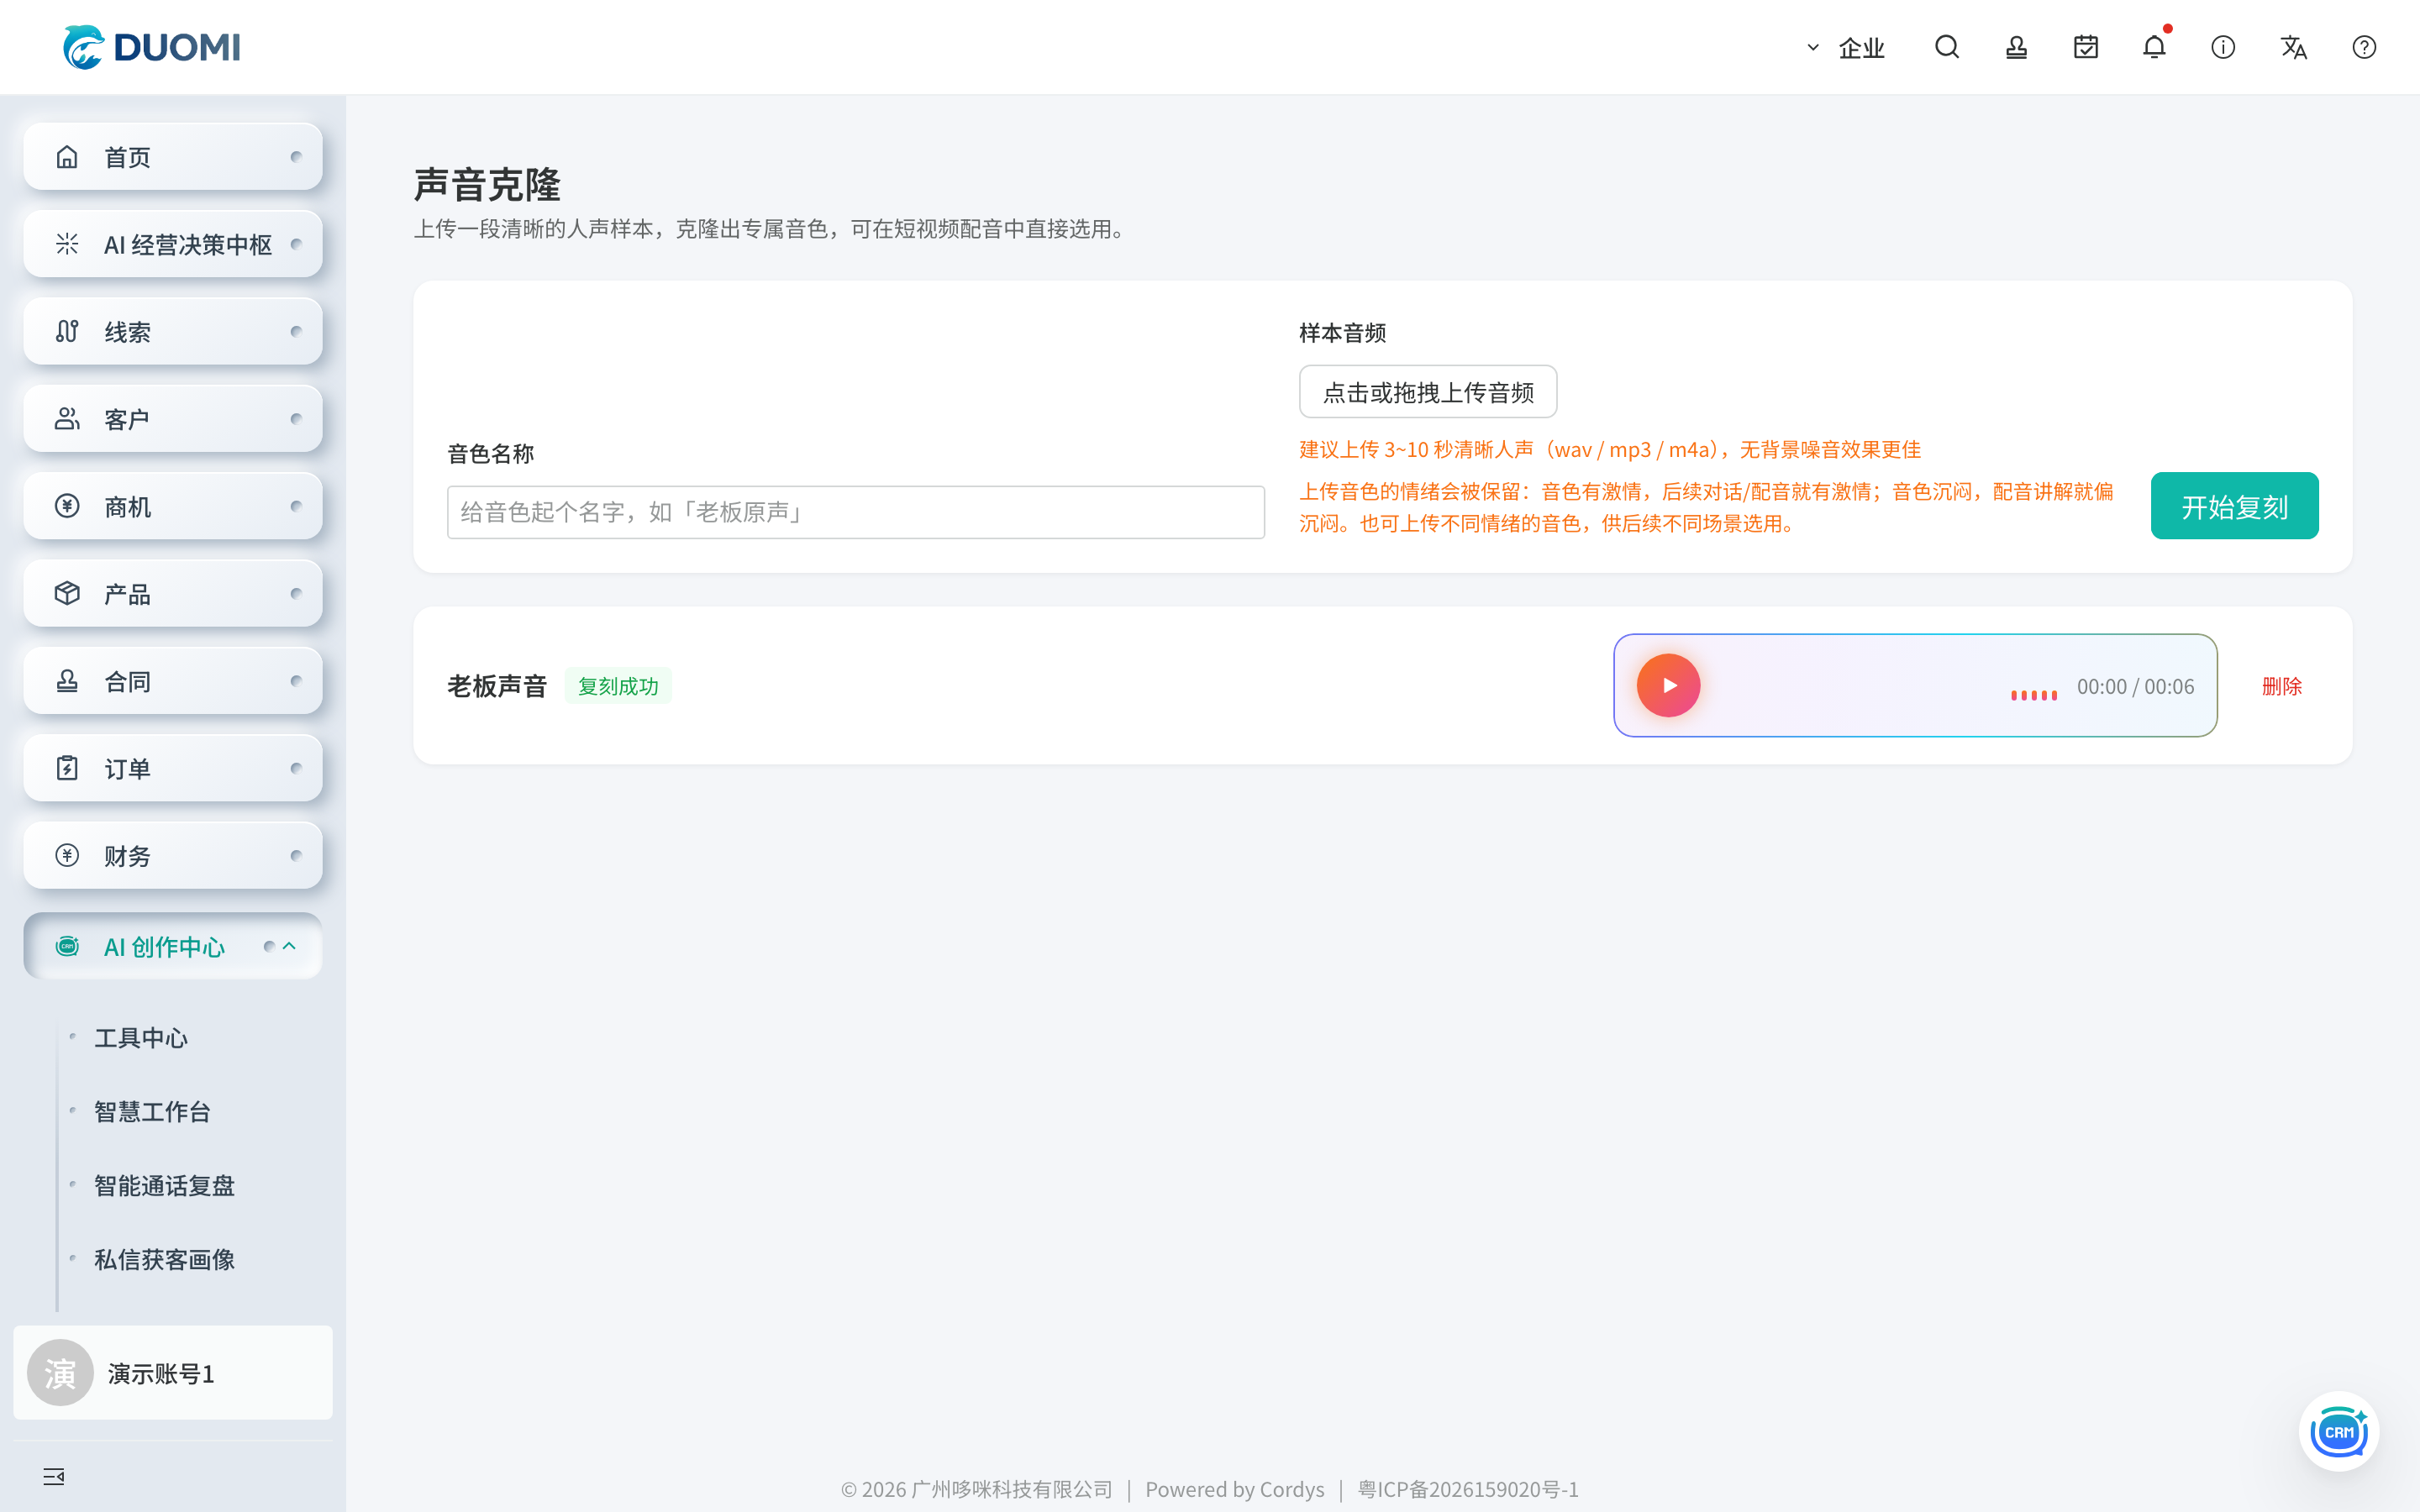Play the 老板声音 audio sample
Viewport: 2420px width, 1512px height.
pyautogui.click(x=1668, y=685)
